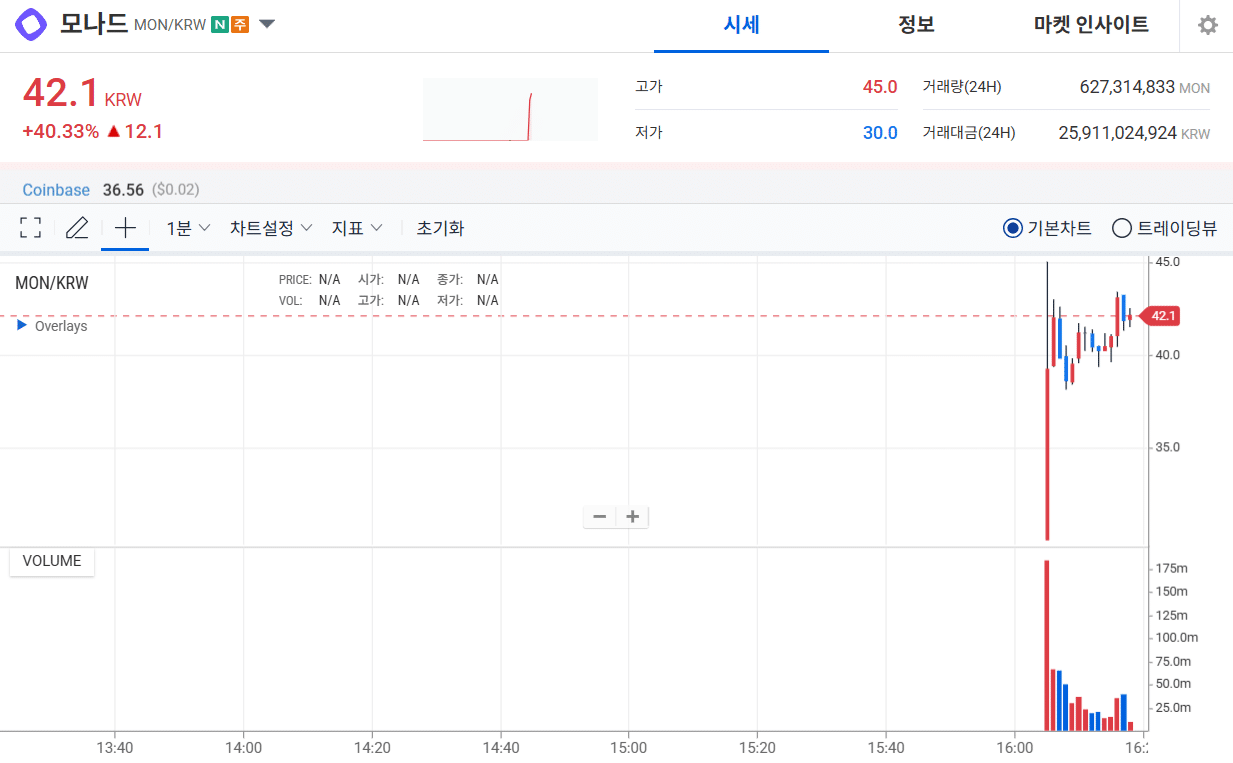1233x763 pixels.
Task: Click the 14:20 time axis label
Action: (x=372, y=747)
